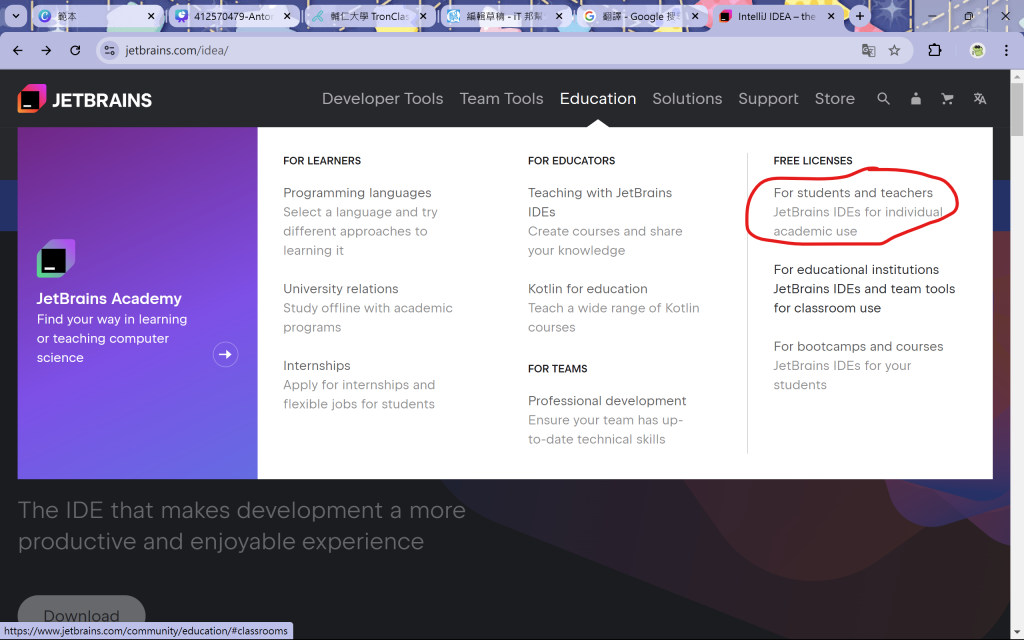Viewport: 1024px width, 640px height.
Task: Open the Kotlin for education link
Action: (588, 289)
